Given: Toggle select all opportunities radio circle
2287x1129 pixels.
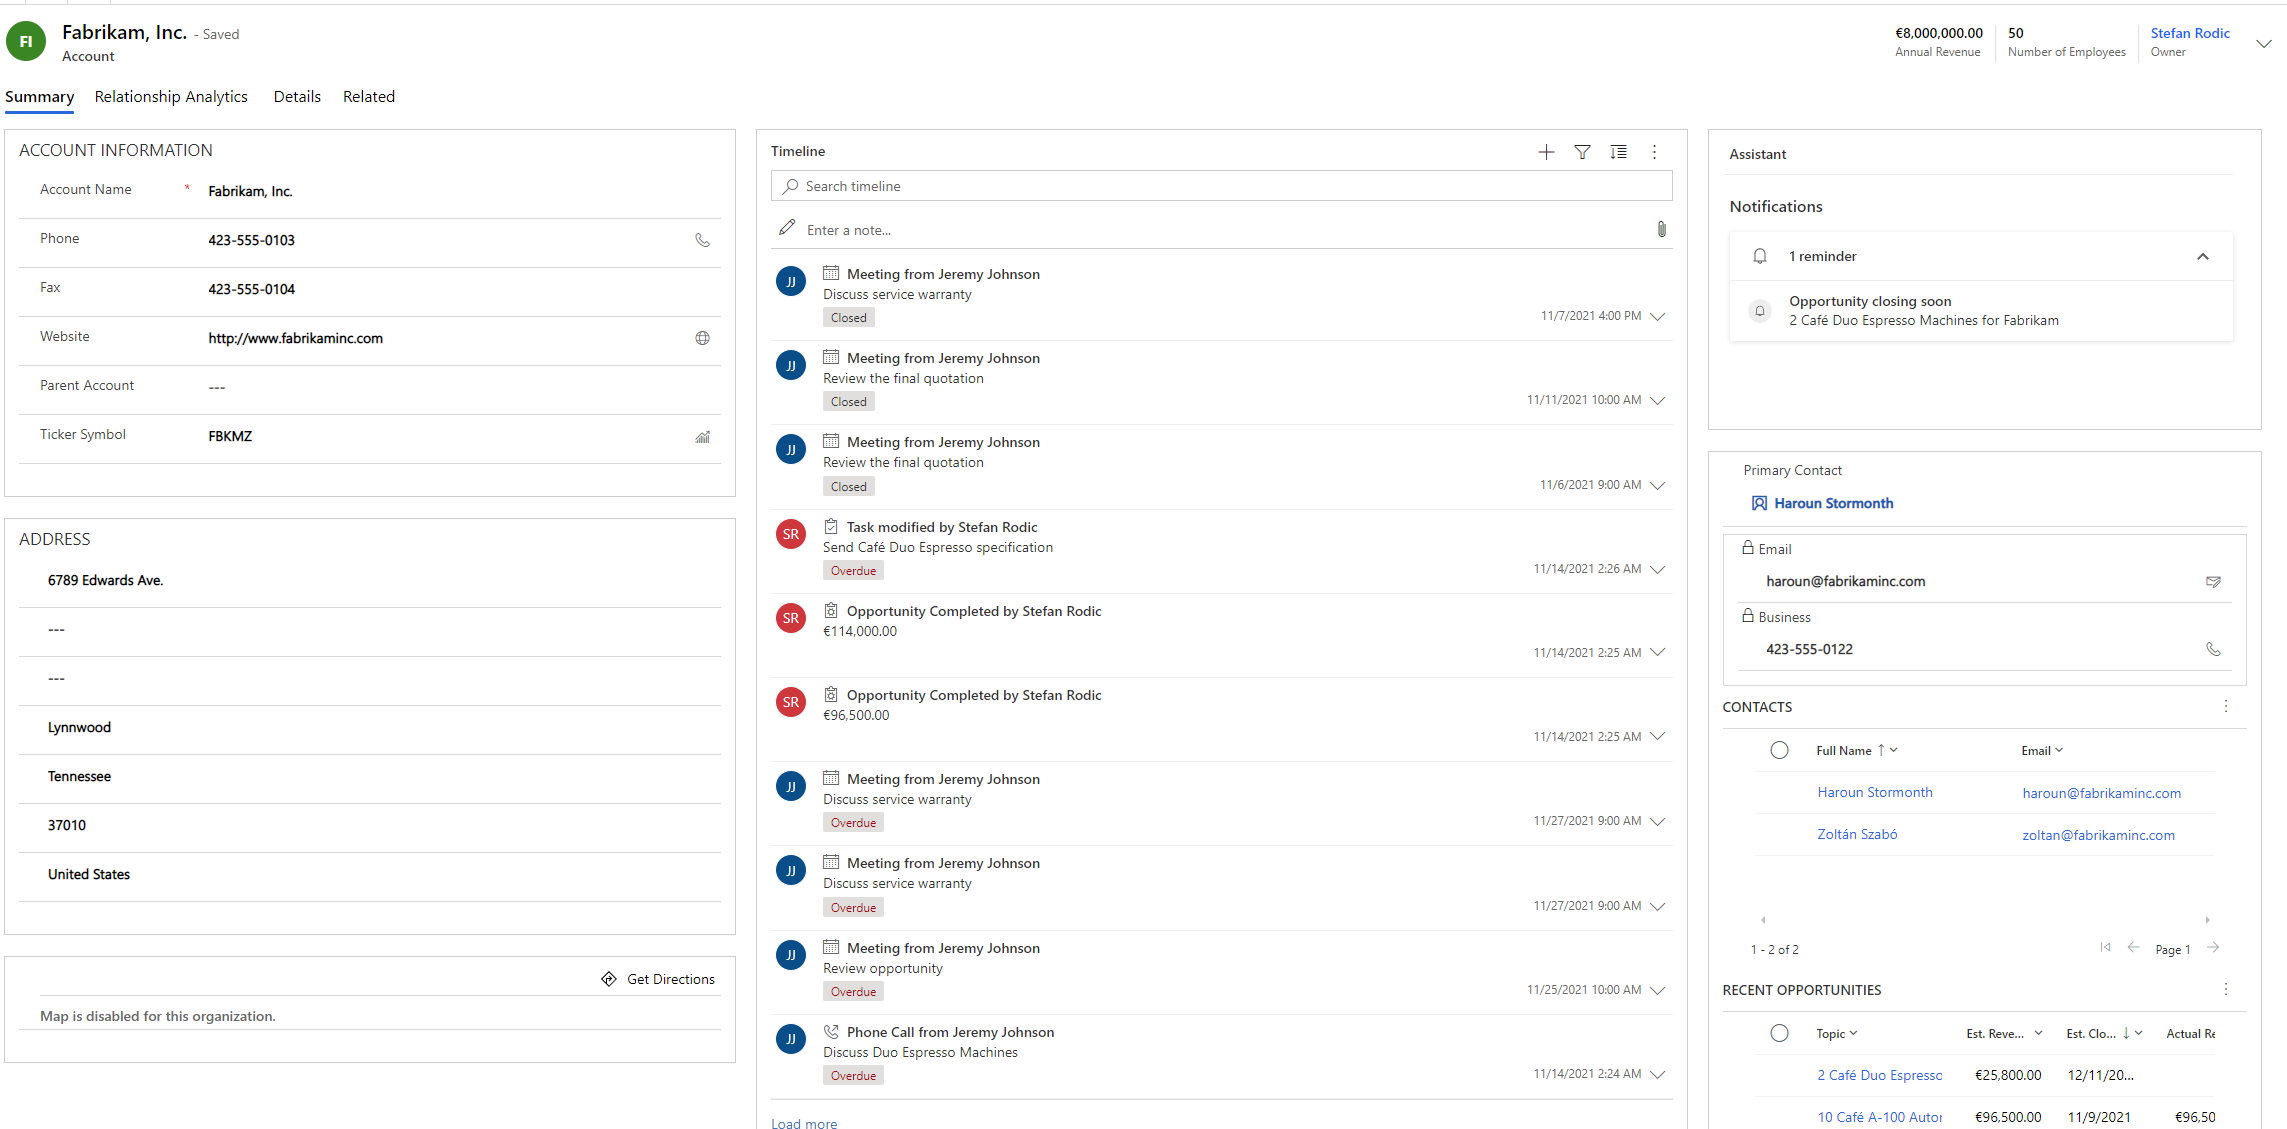Looking at the screenshot, I should point(1779,1033).
